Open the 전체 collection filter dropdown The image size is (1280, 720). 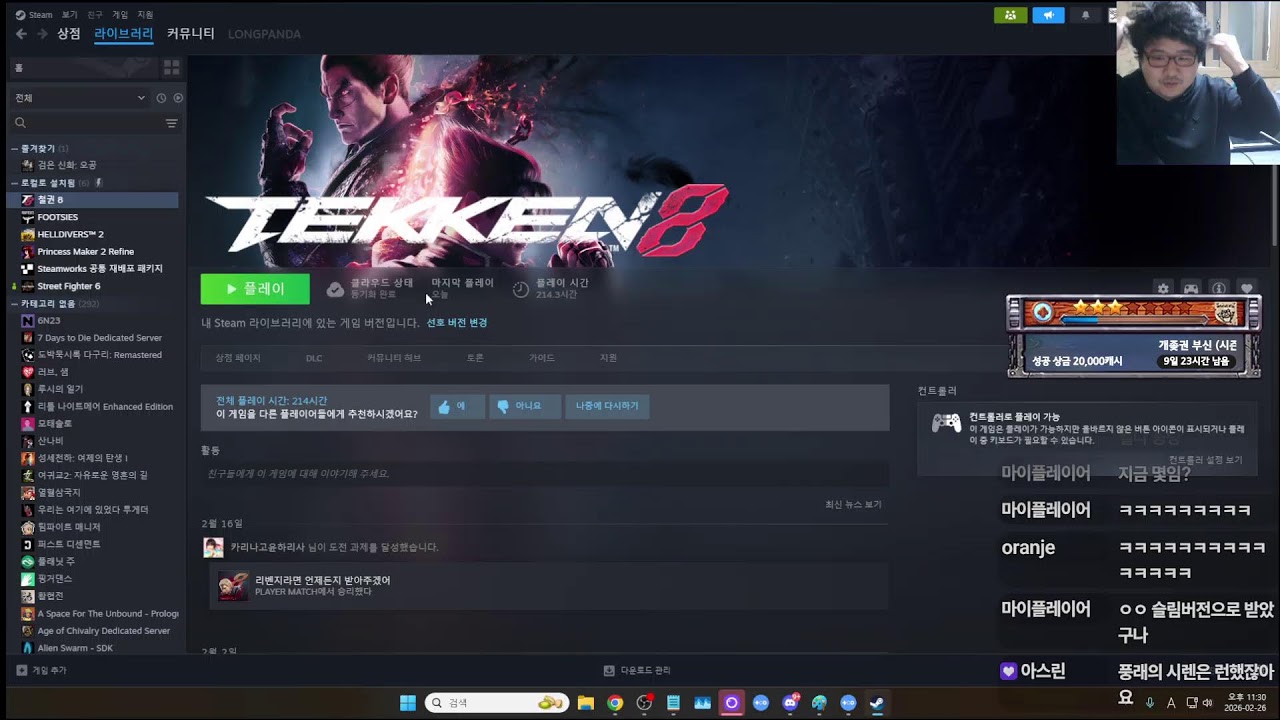point(80,98)
